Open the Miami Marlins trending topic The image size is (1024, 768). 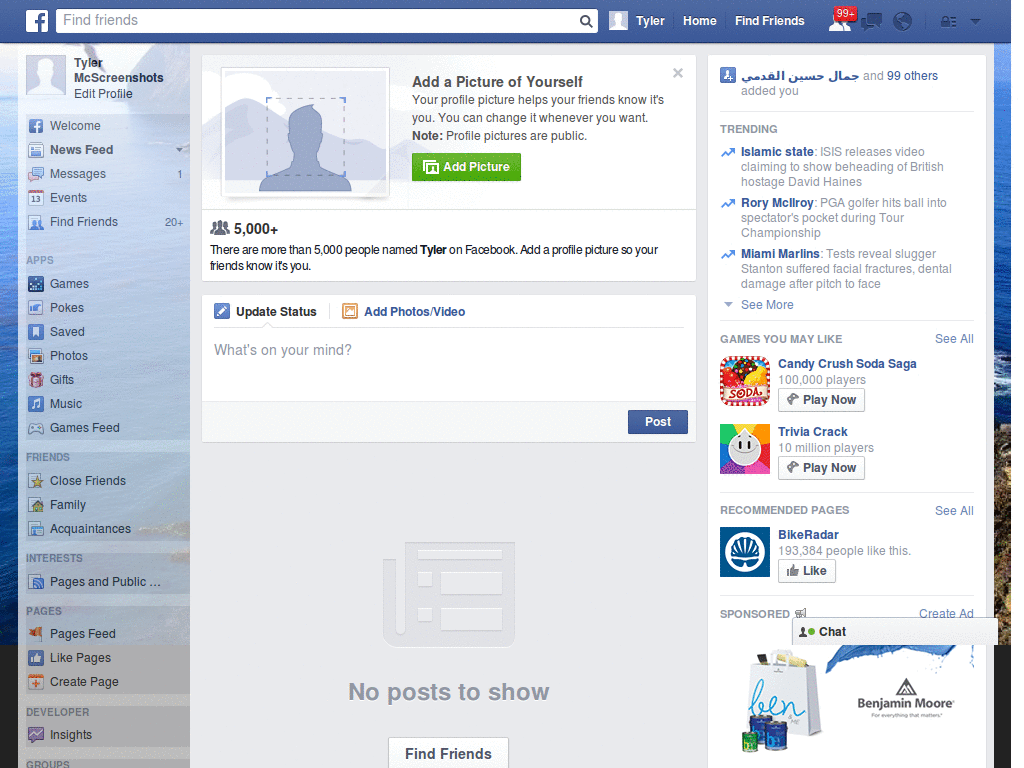point(780,253)
